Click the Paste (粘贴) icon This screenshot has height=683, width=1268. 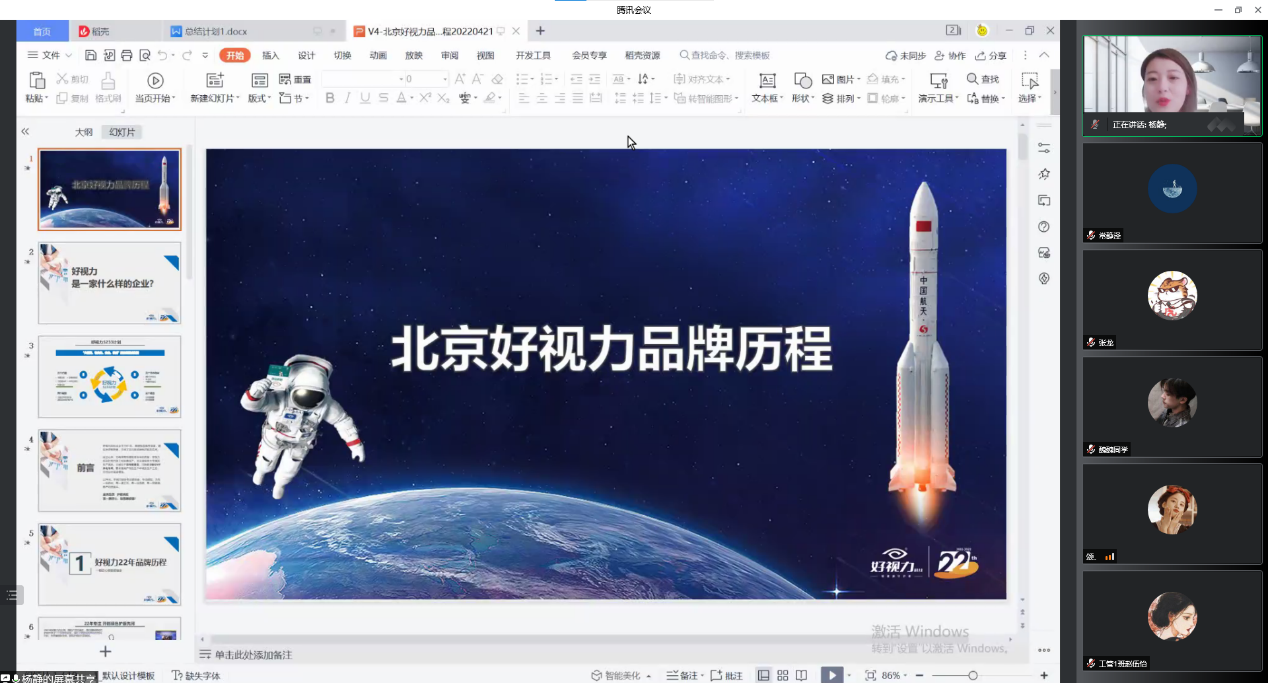click(x=37, y=80)
